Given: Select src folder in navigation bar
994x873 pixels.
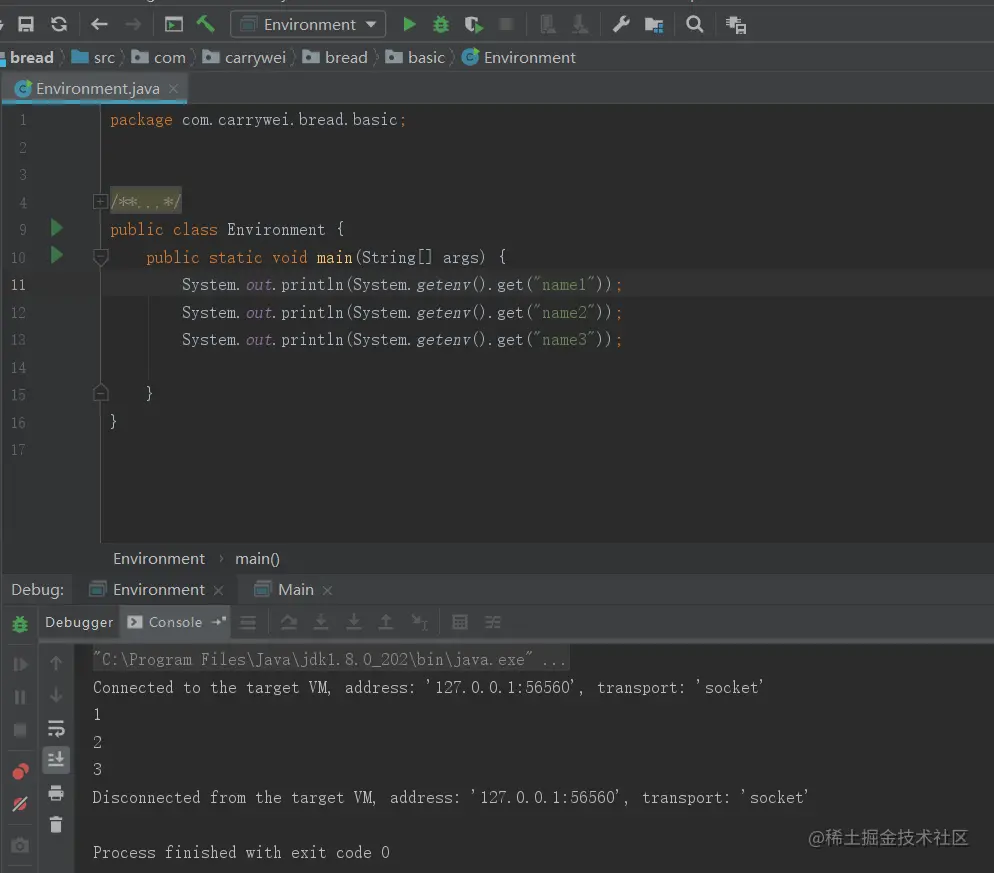Looking at the screenshot, I should coord(93,57).
